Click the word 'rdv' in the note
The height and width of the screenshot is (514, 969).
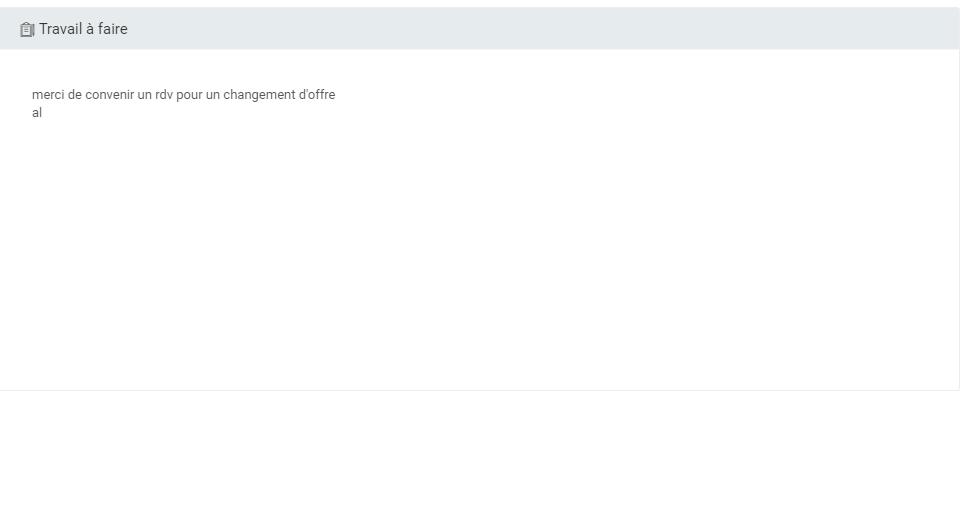[164, 95]
